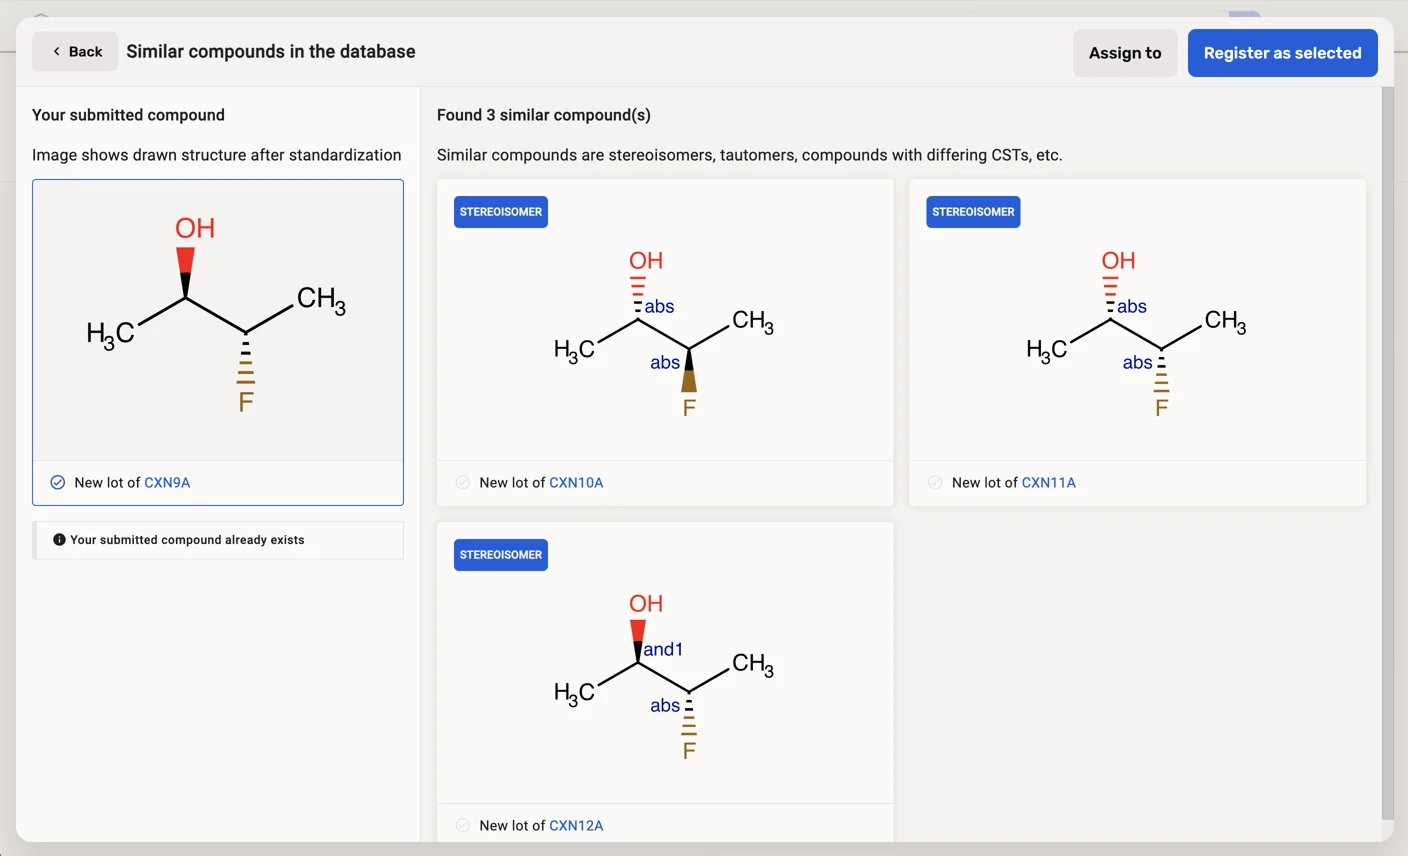Click Register as selected button

[1282, 53]
